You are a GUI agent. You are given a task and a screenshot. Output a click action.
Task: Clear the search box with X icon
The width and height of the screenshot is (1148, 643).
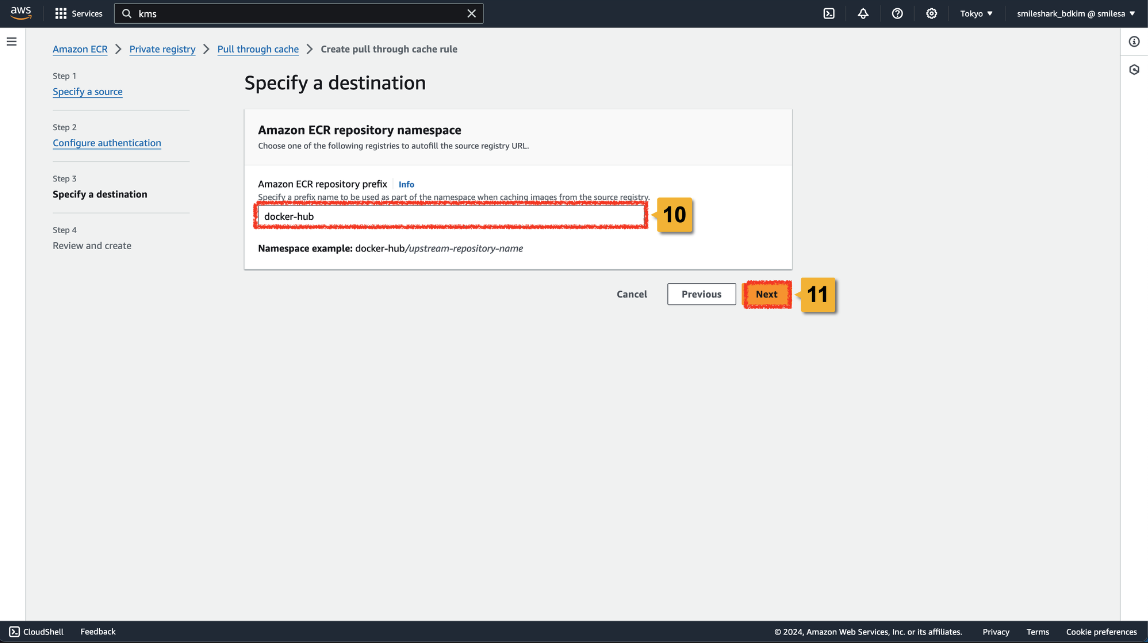click(471, 14)
